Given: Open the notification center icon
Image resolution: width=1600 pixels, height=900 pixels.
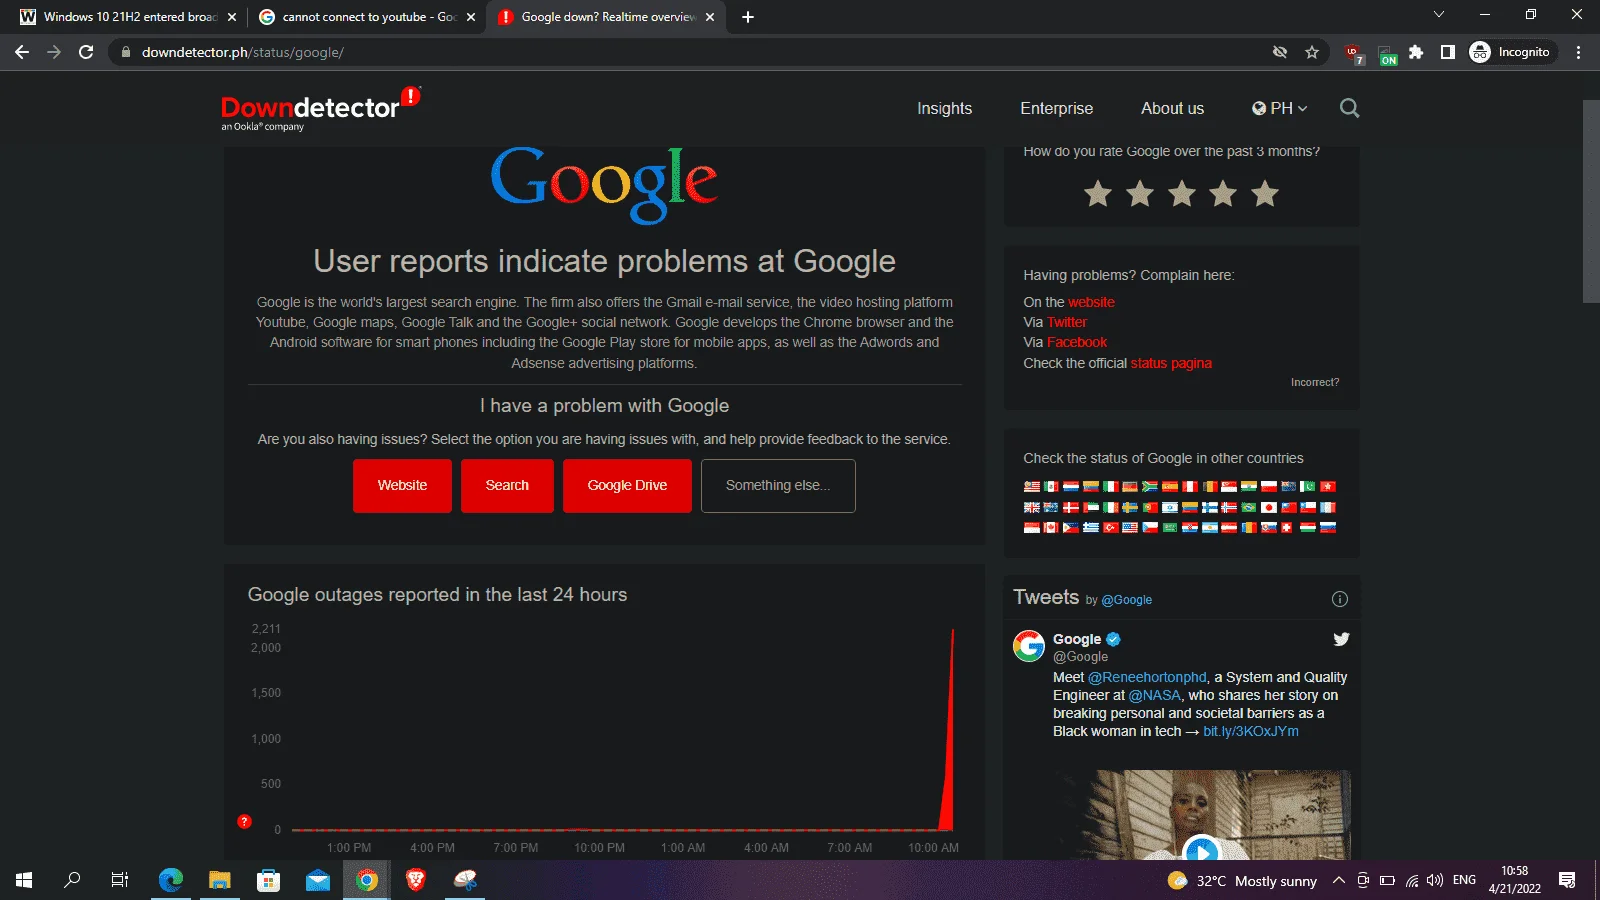Looking at the screenshot, I should pos(1567,880).
